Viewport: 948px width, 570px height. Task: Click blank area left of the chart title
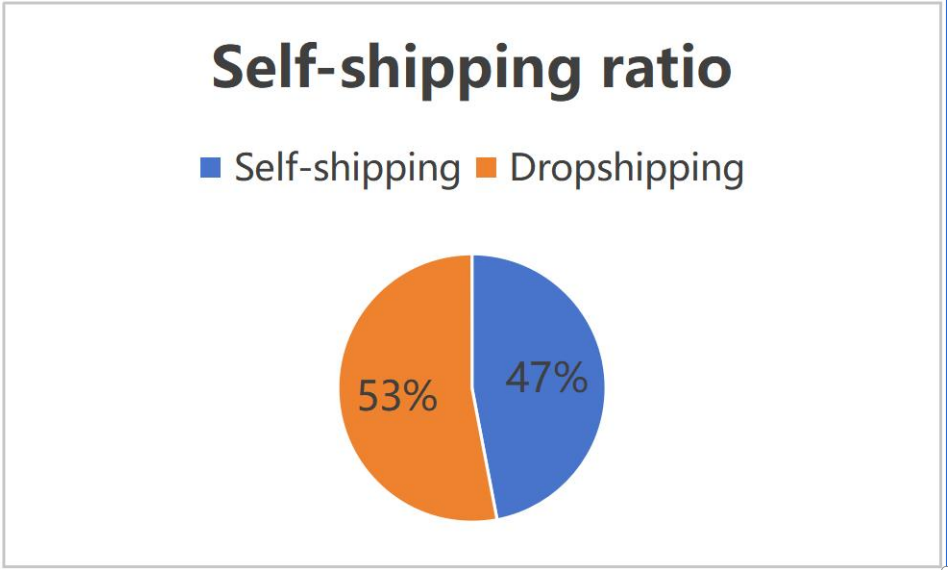(x=100, y=68)
